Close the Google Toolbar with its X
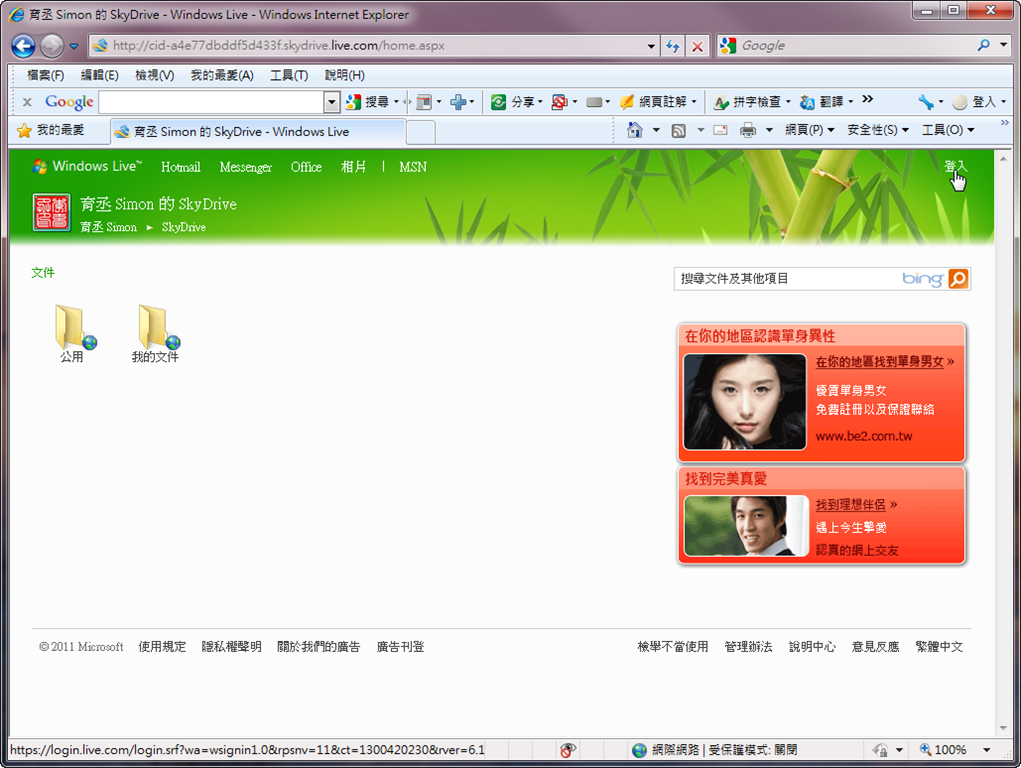This screenshot has width=1021, height=768. point(27,102)
